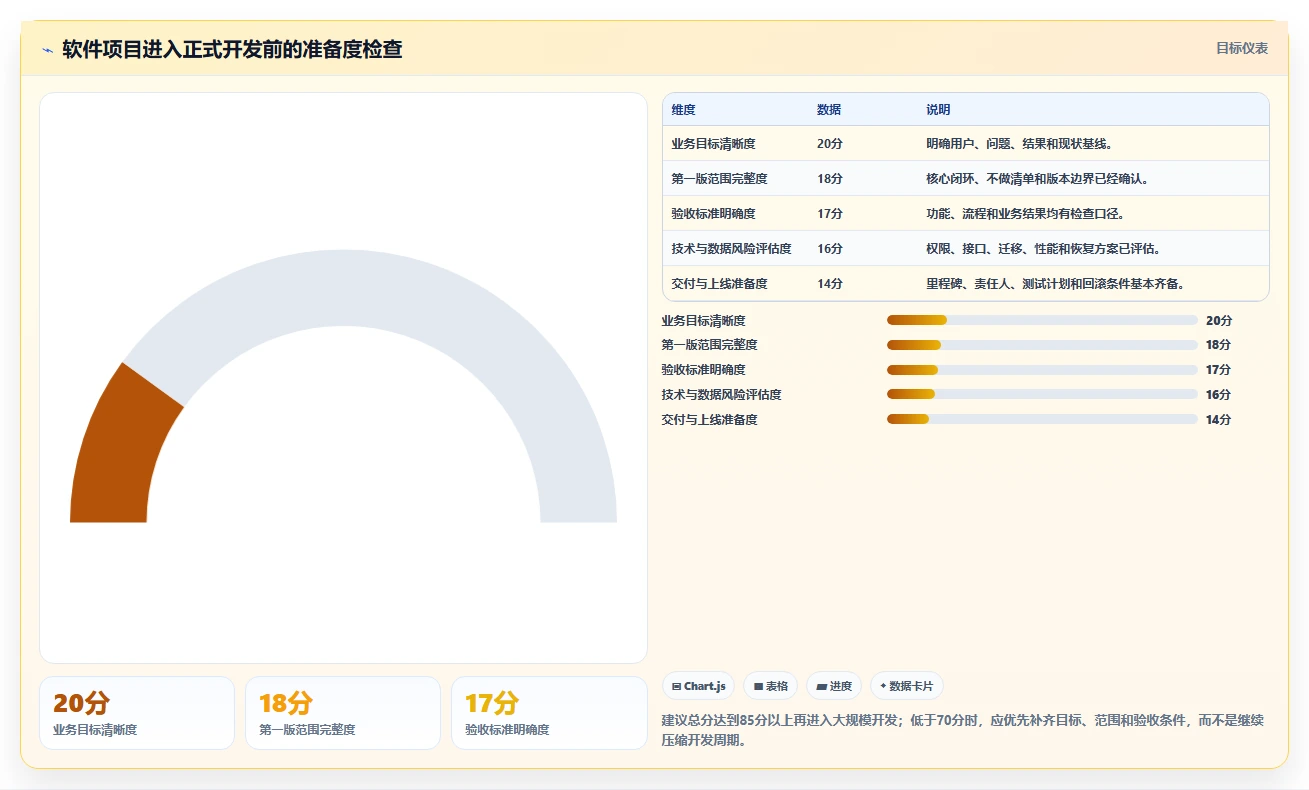Click the description 权限、接口、迁移、性能和恢复方案已评估。
Viewport: 1309px width, 790px height.
1043,248
